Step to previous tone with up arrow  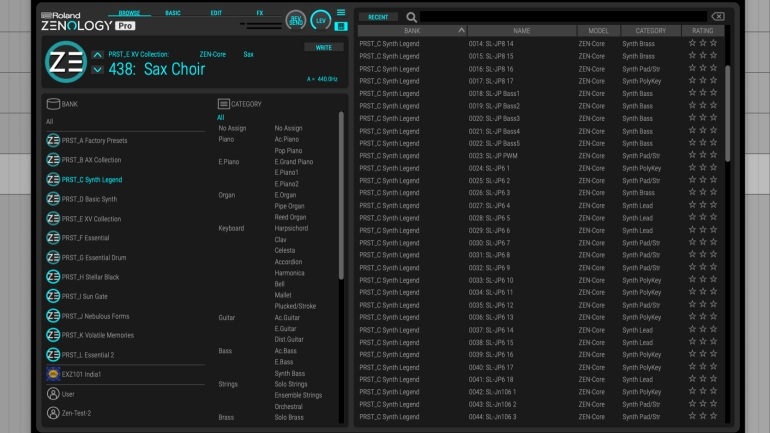[97, 54]
